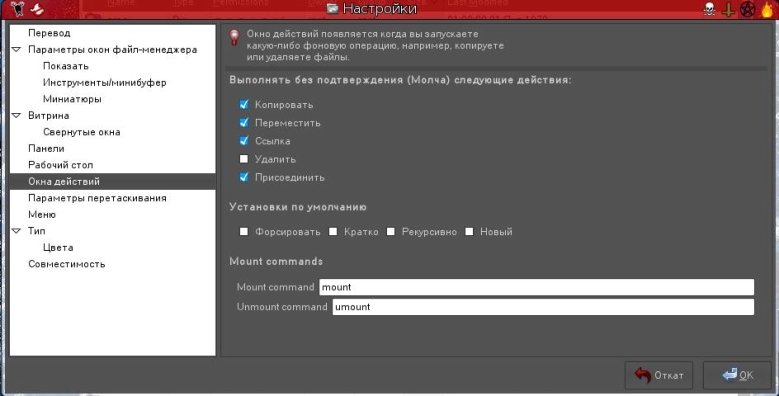Select Совместимость in the tree
The width and height of the screenshot is (779, 396).
(67, 264)
